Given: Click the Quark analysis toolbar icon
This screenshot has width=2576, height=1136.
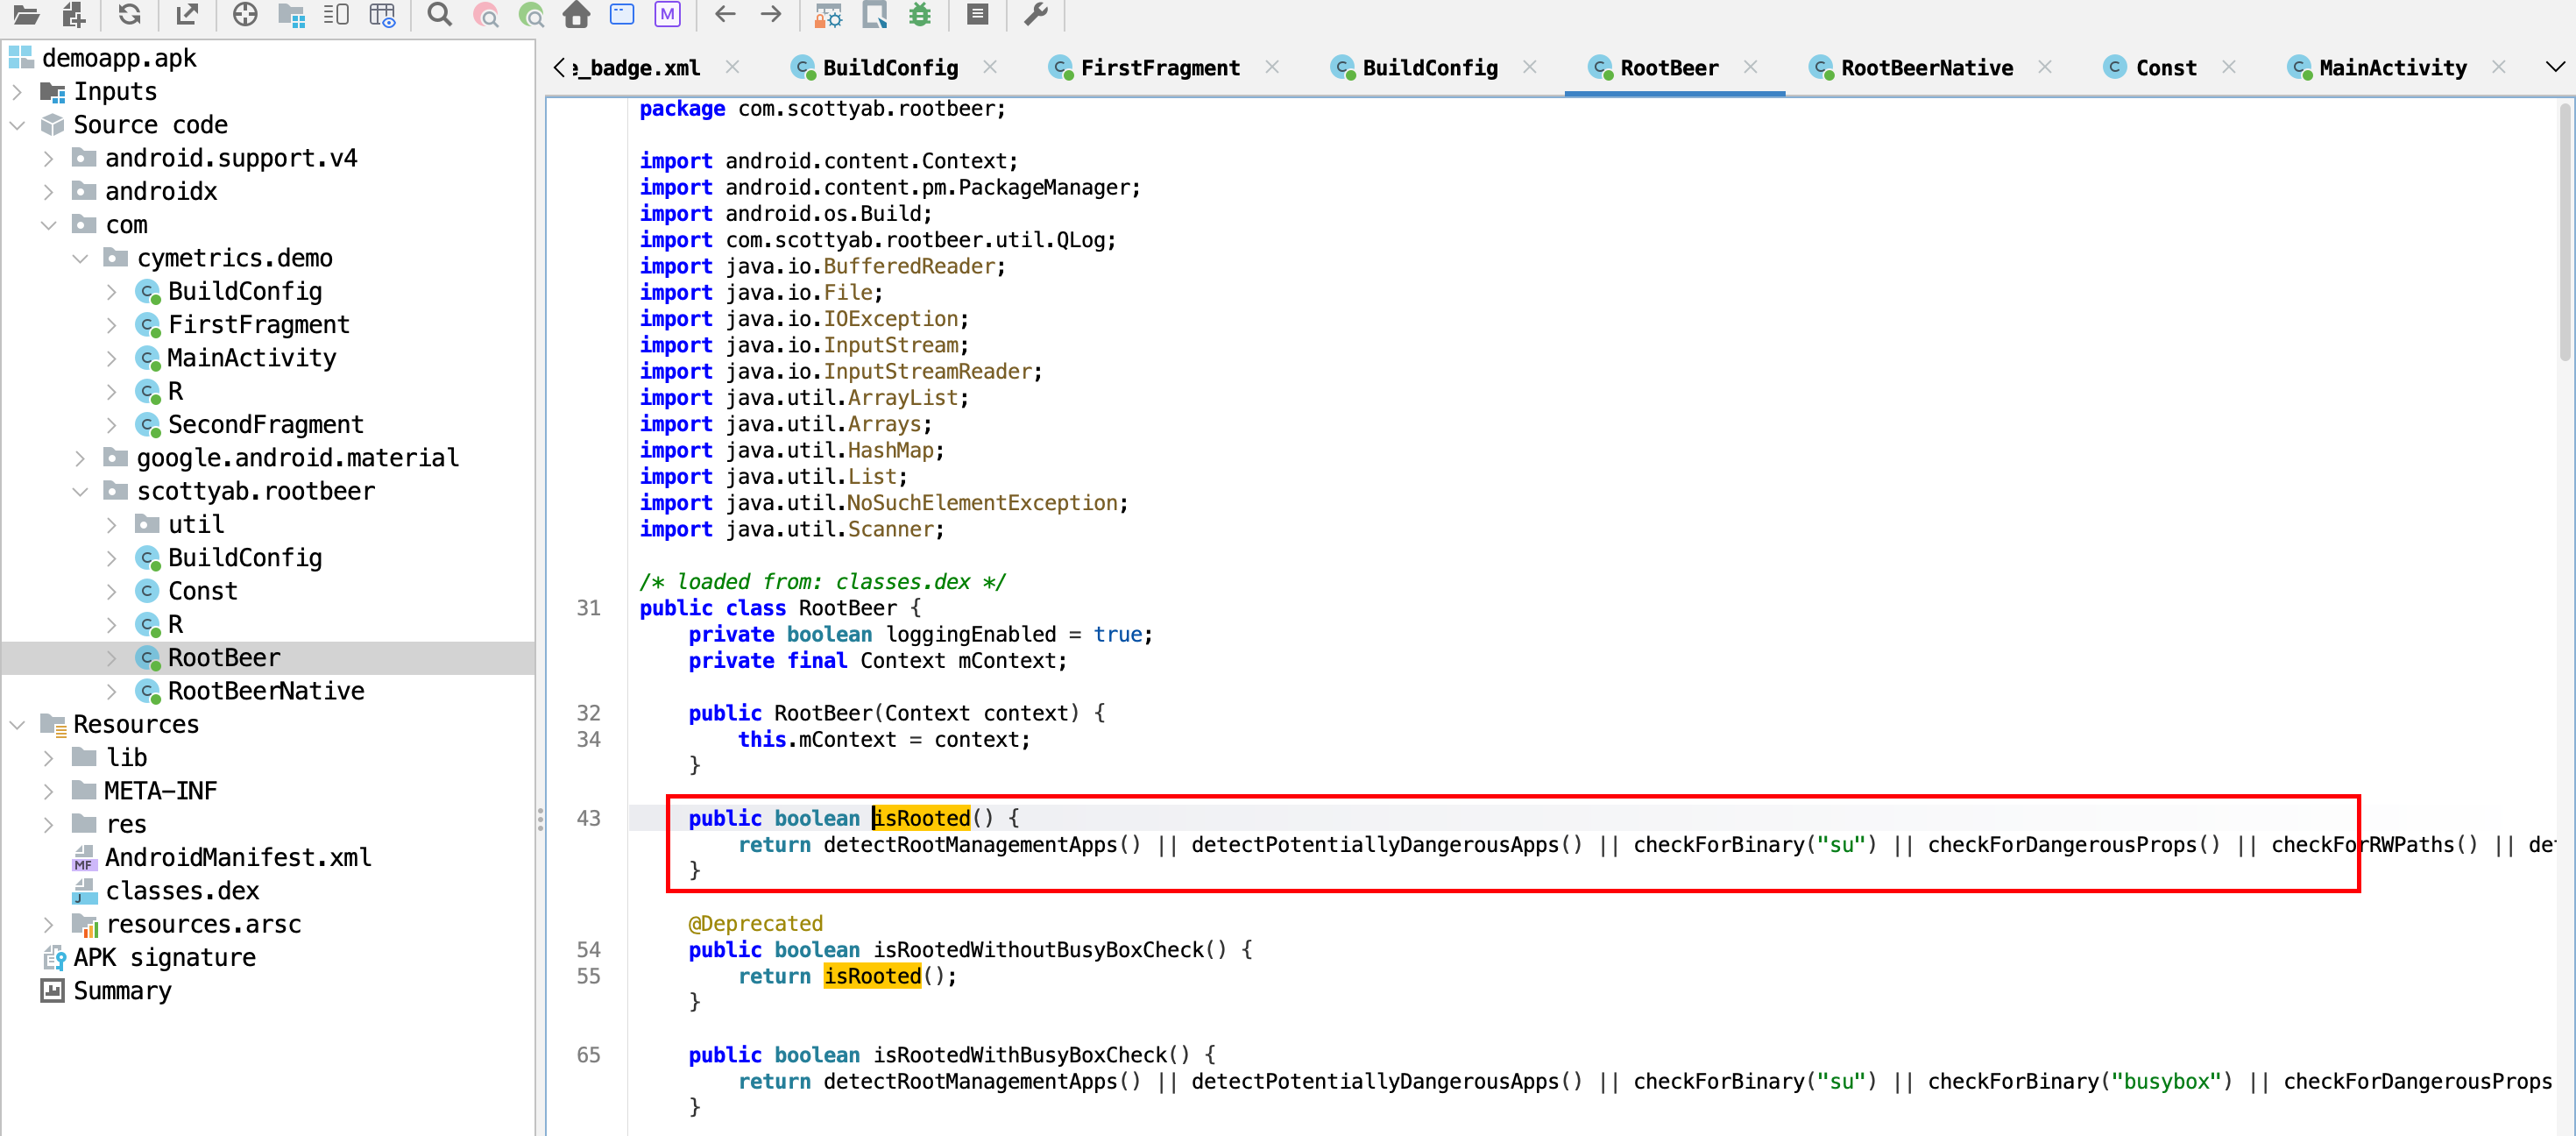Looking at the screenshot, I should pyautogui.click(x=875, y=14).
